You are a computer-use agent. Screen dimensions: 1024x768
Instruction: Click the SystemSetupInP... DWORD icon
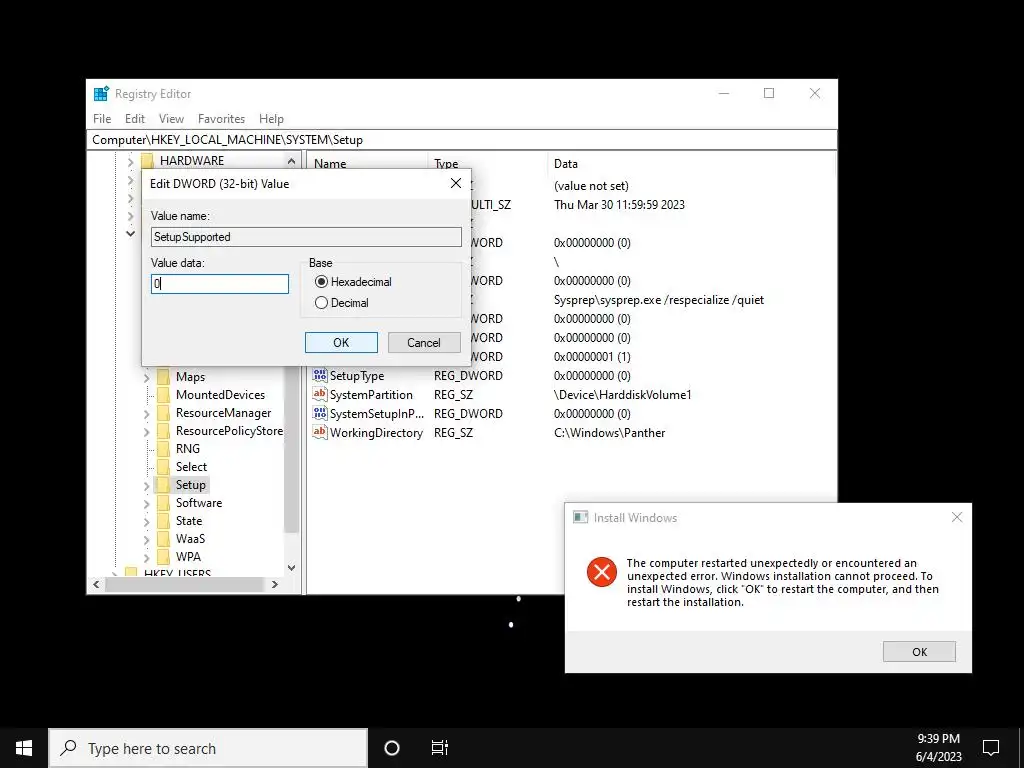(x=319, y=413)
